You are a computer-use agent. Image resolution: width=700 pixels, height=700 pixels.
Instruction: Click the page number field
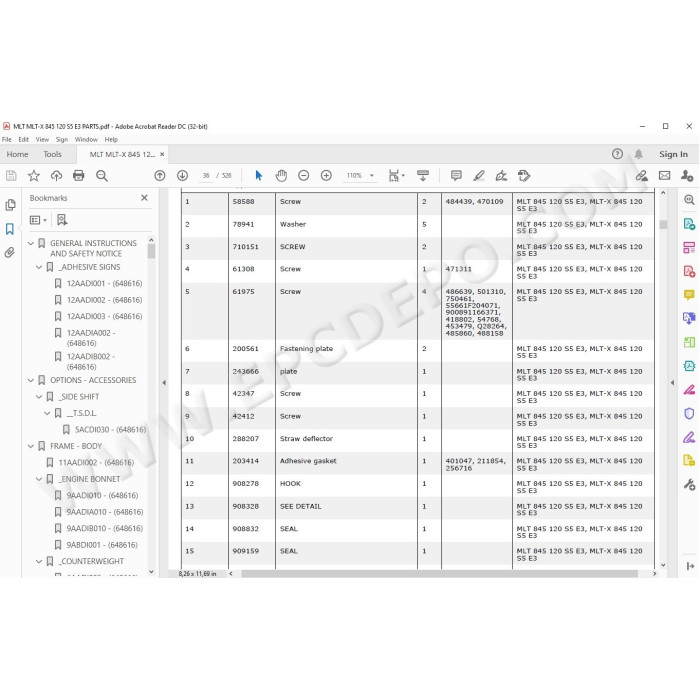click(206, 176)
